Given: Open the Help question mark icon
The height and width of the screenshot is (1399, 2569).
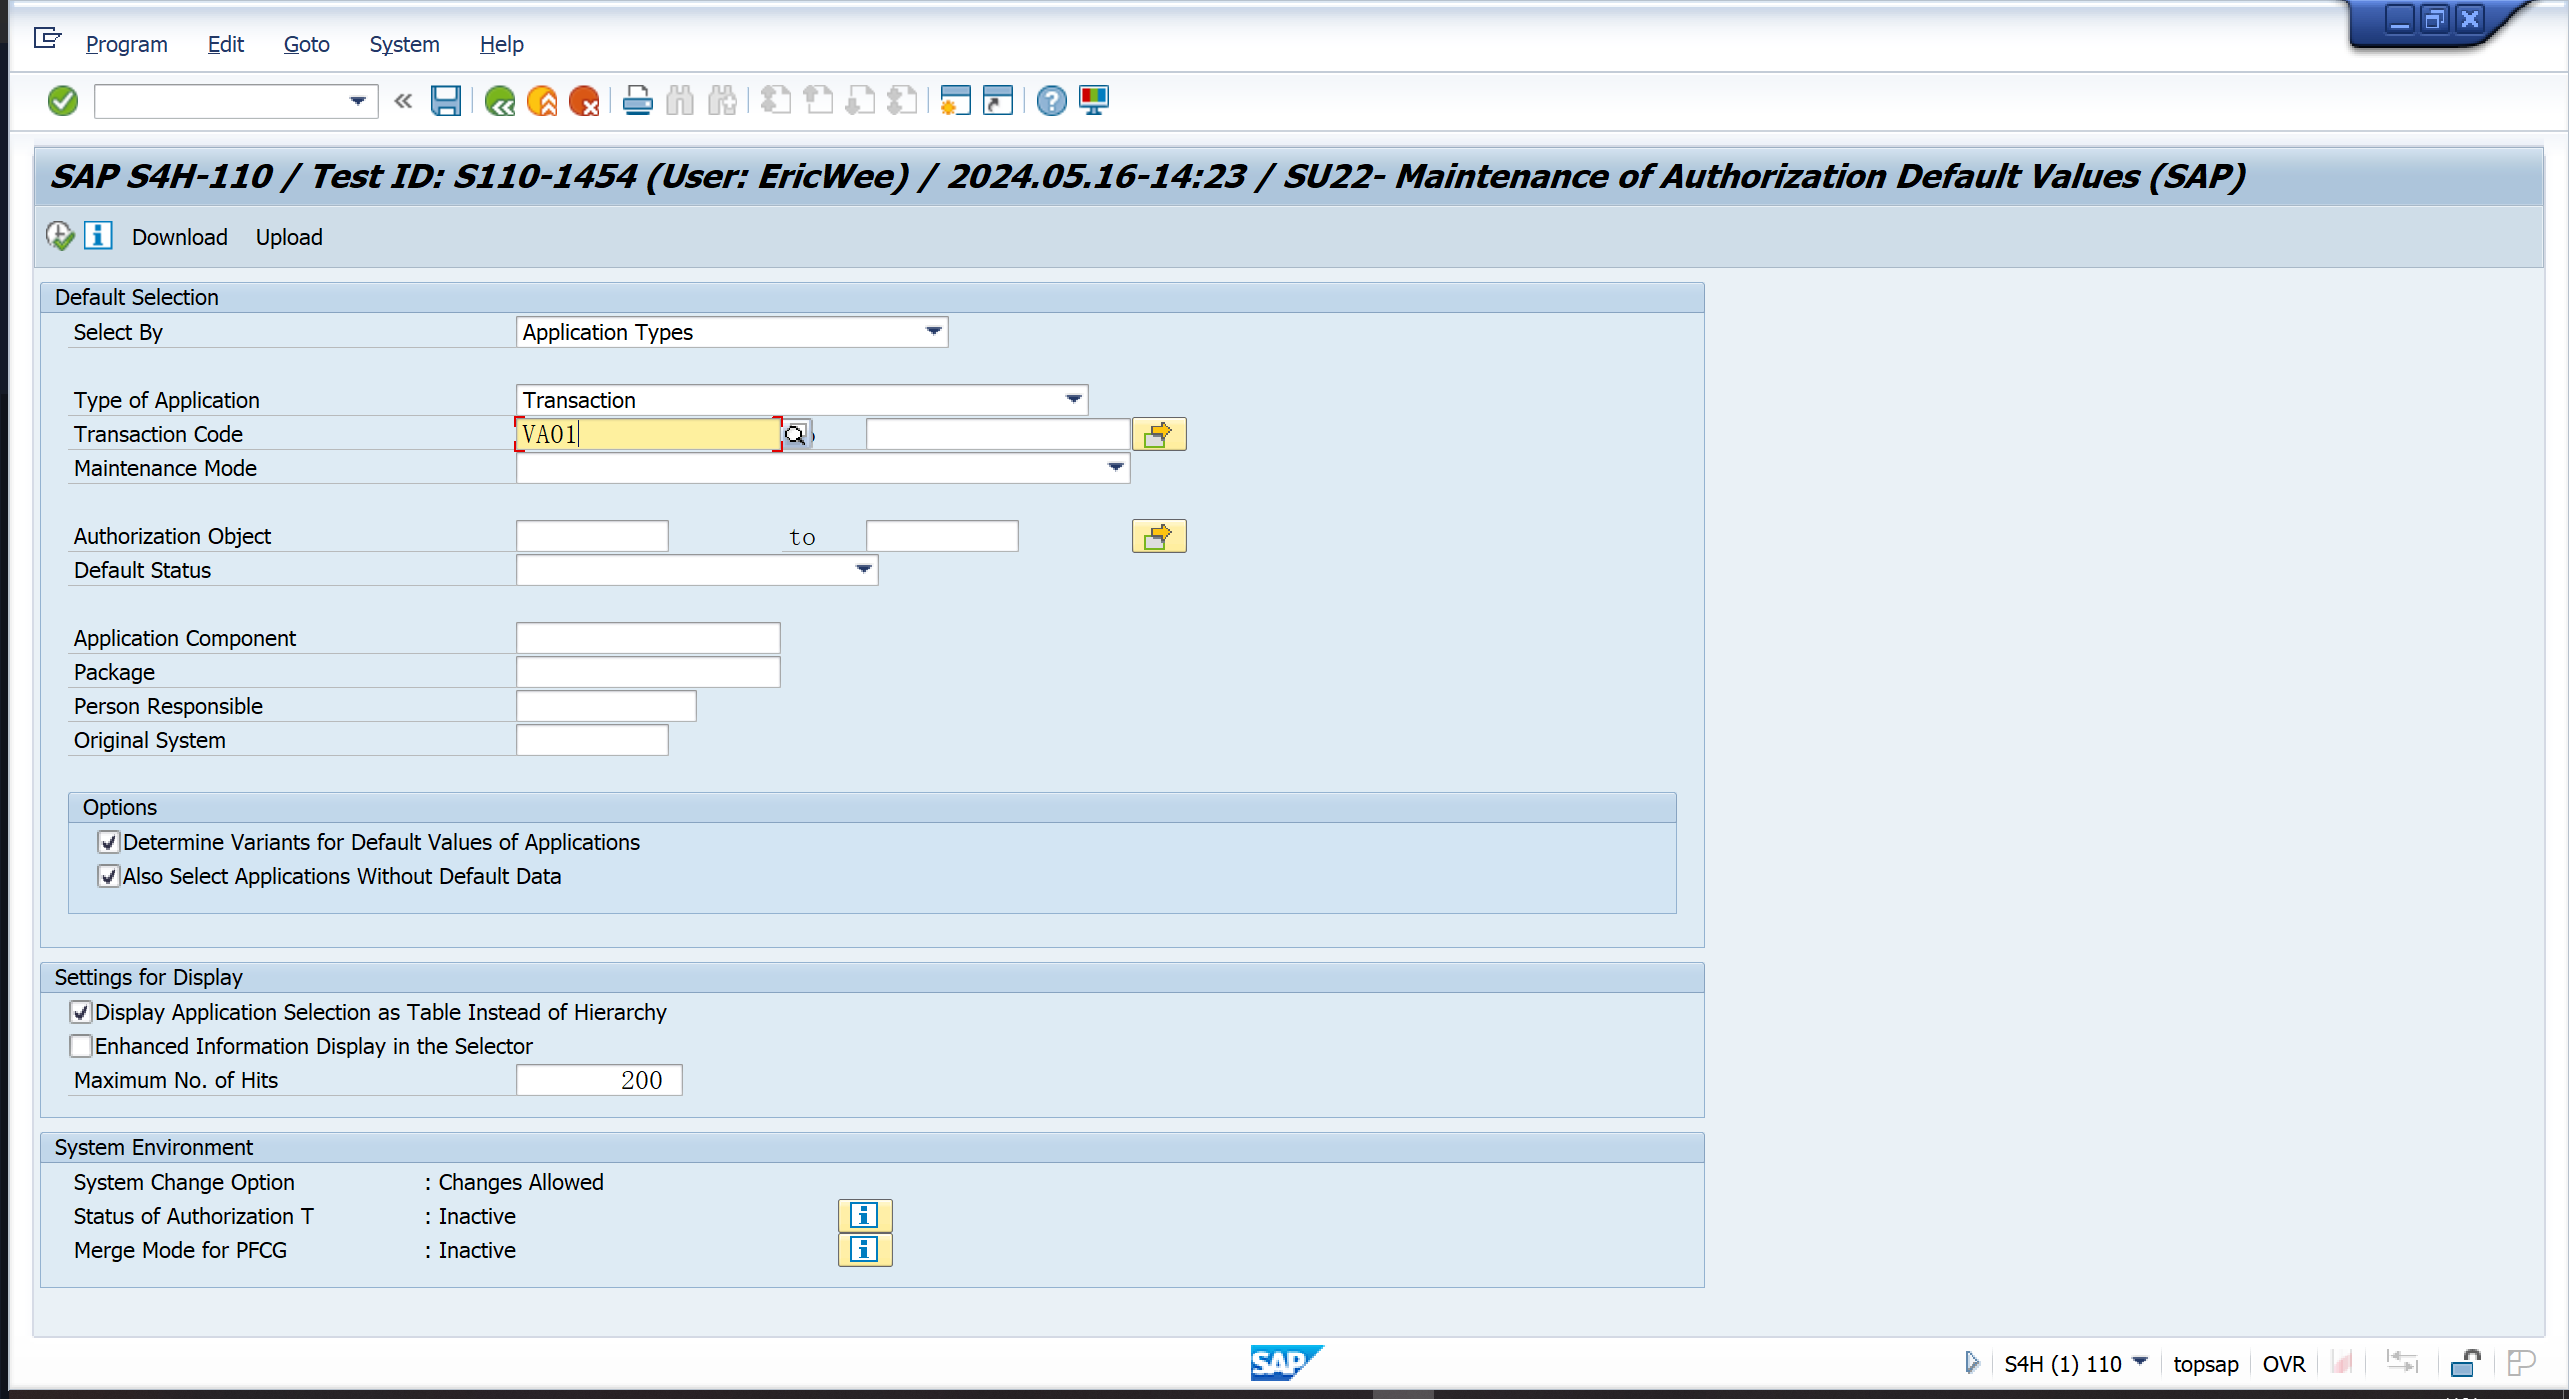Looking at the screenshot, I should coord(1051,100).
